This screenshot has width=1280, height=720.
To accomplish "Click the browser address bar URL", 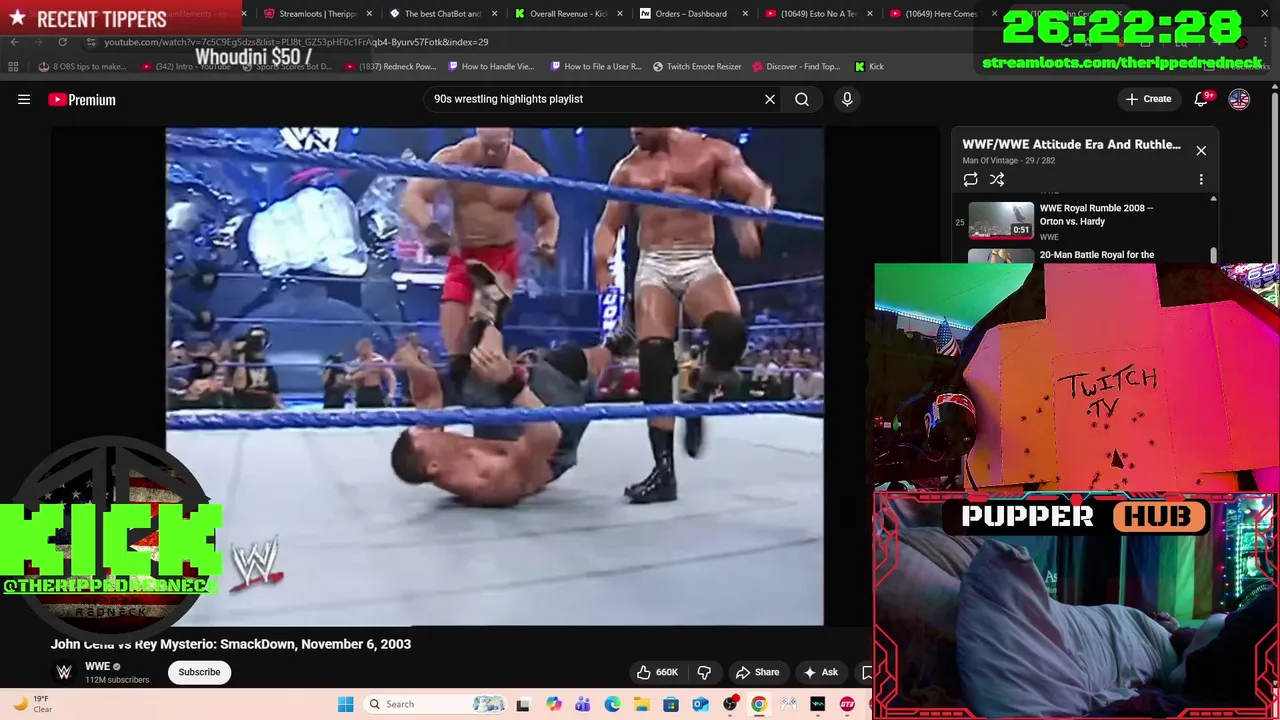I will pos(296,42).
